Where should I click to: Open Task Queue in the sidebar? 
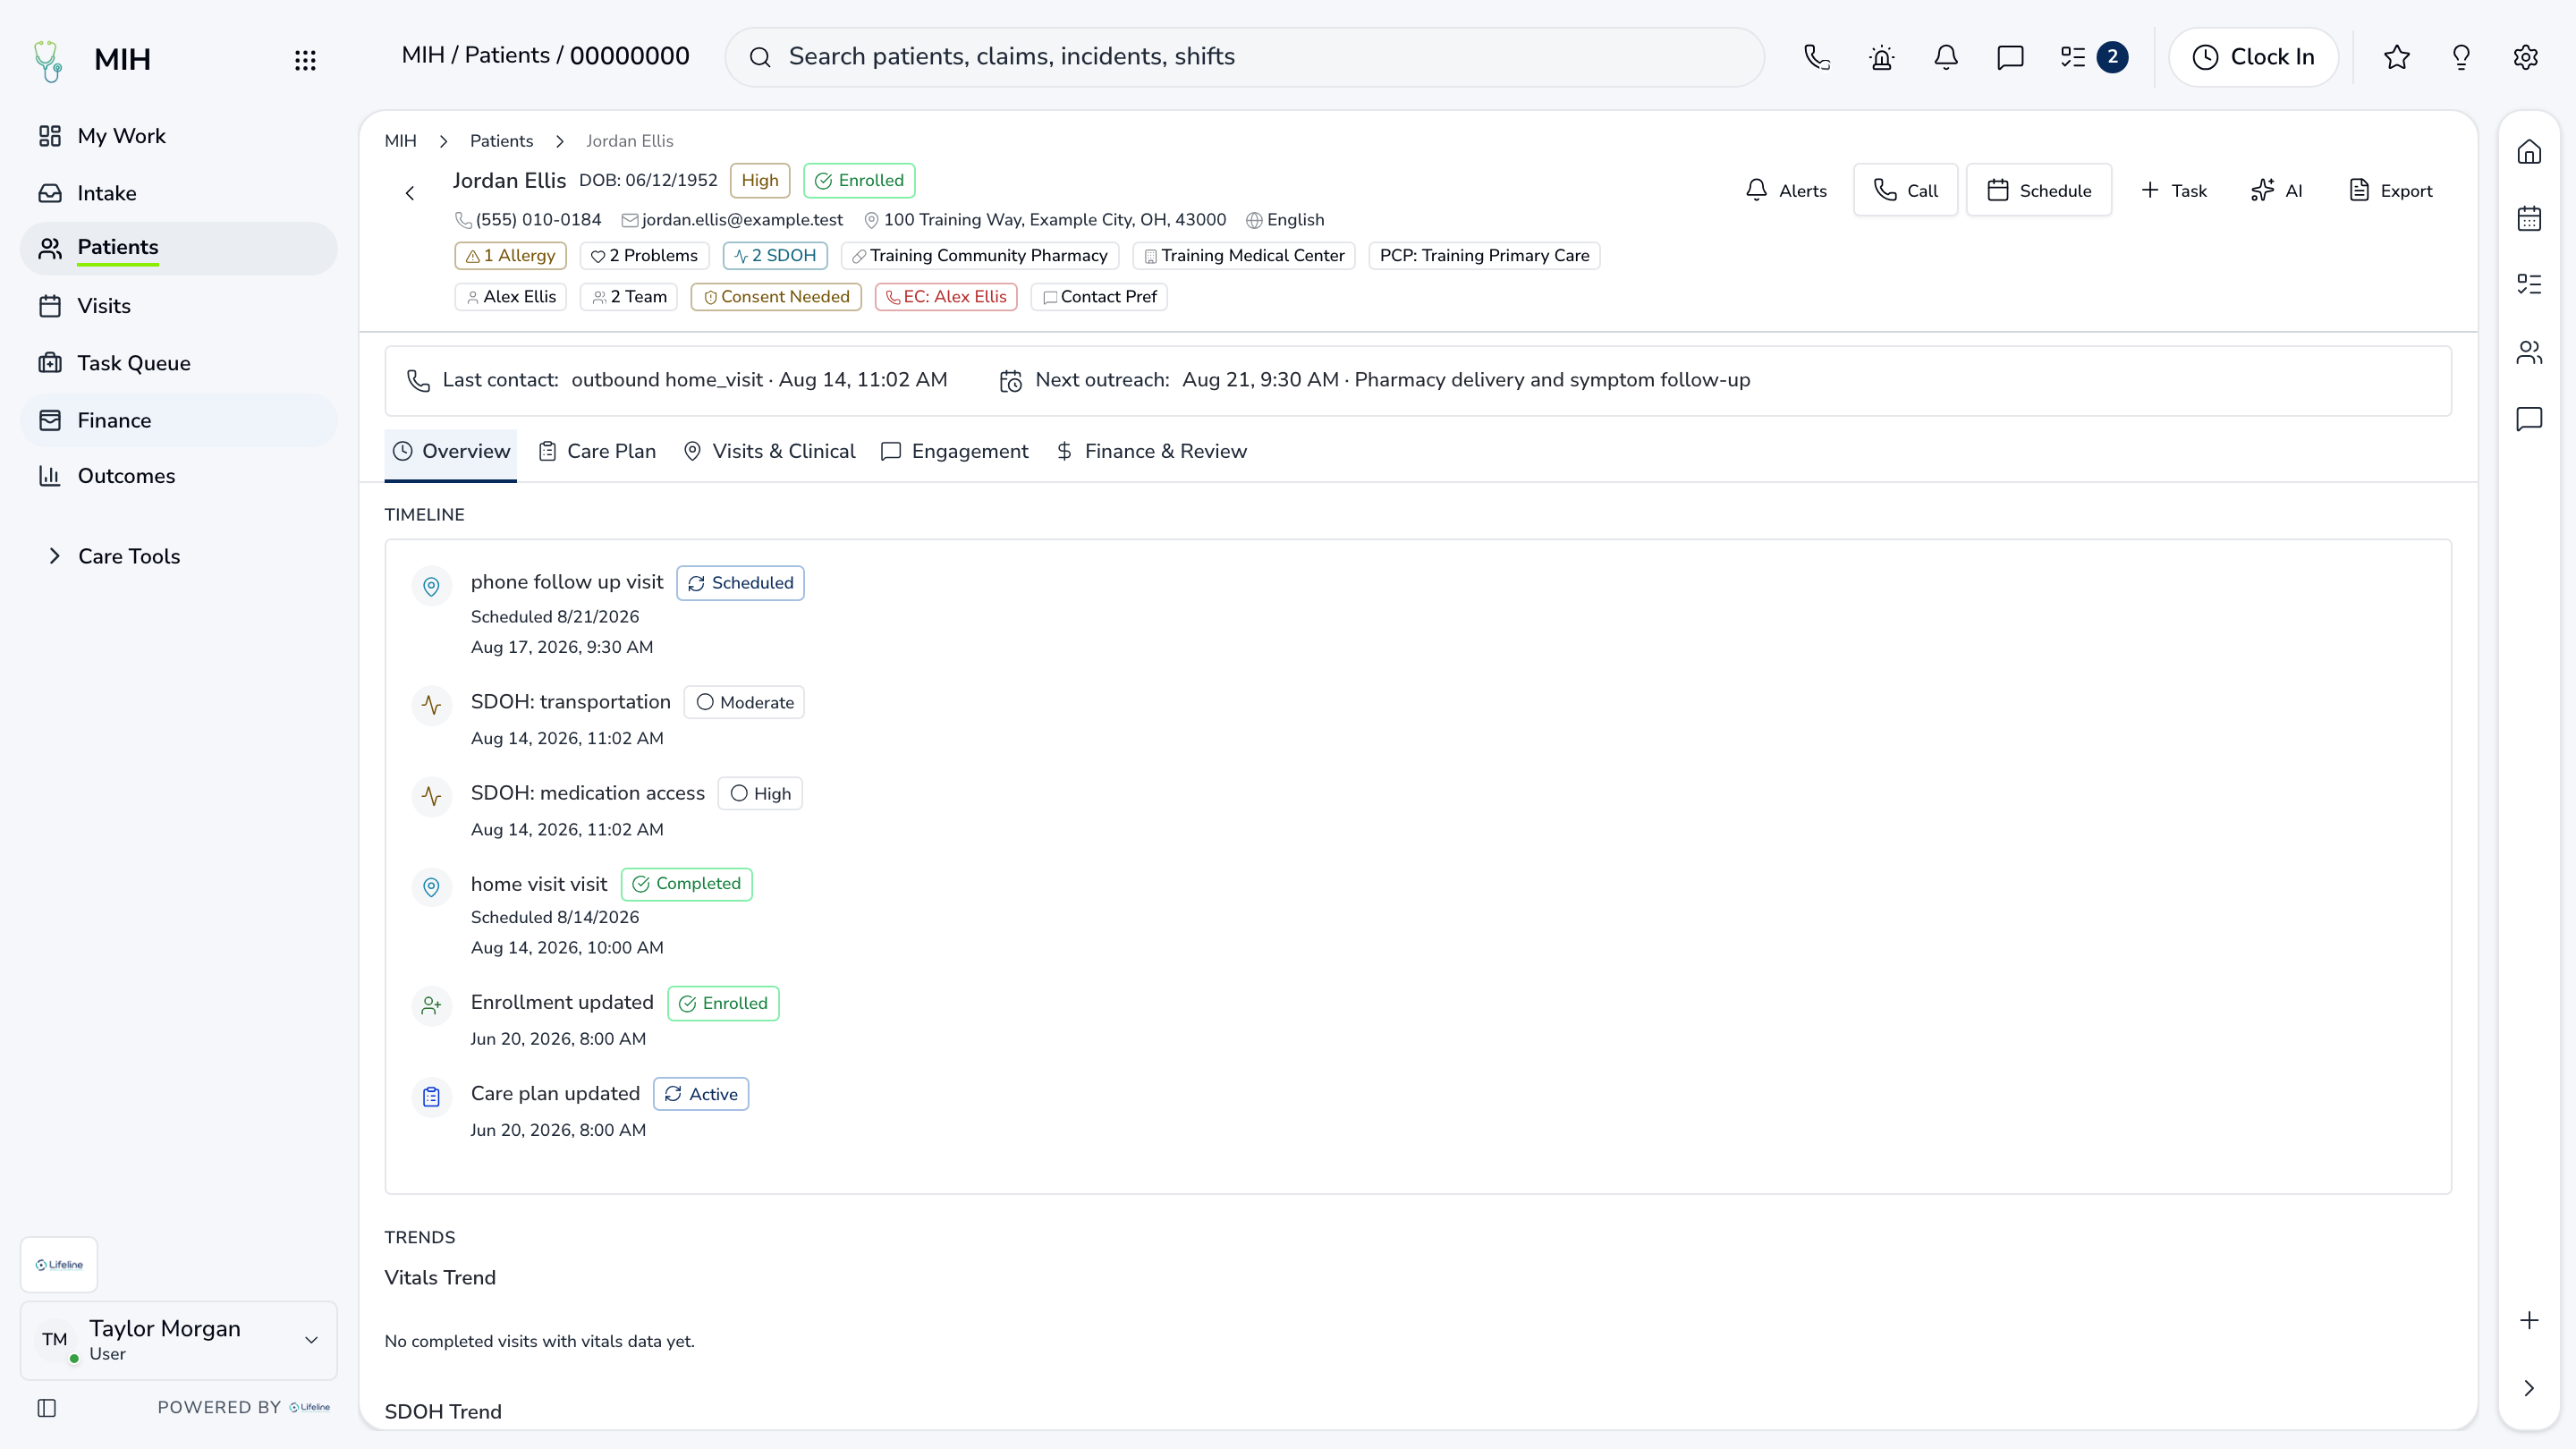click(x=179, y=363)
